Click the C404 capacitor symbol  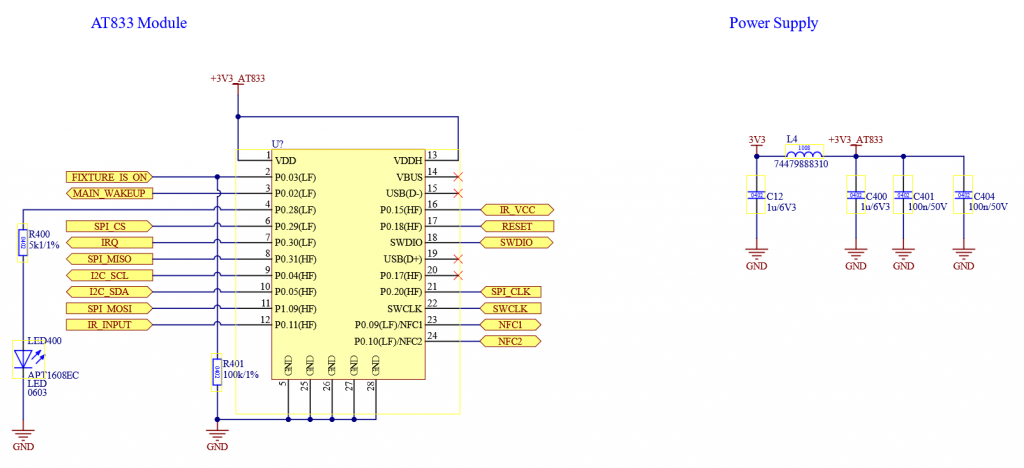963,195
